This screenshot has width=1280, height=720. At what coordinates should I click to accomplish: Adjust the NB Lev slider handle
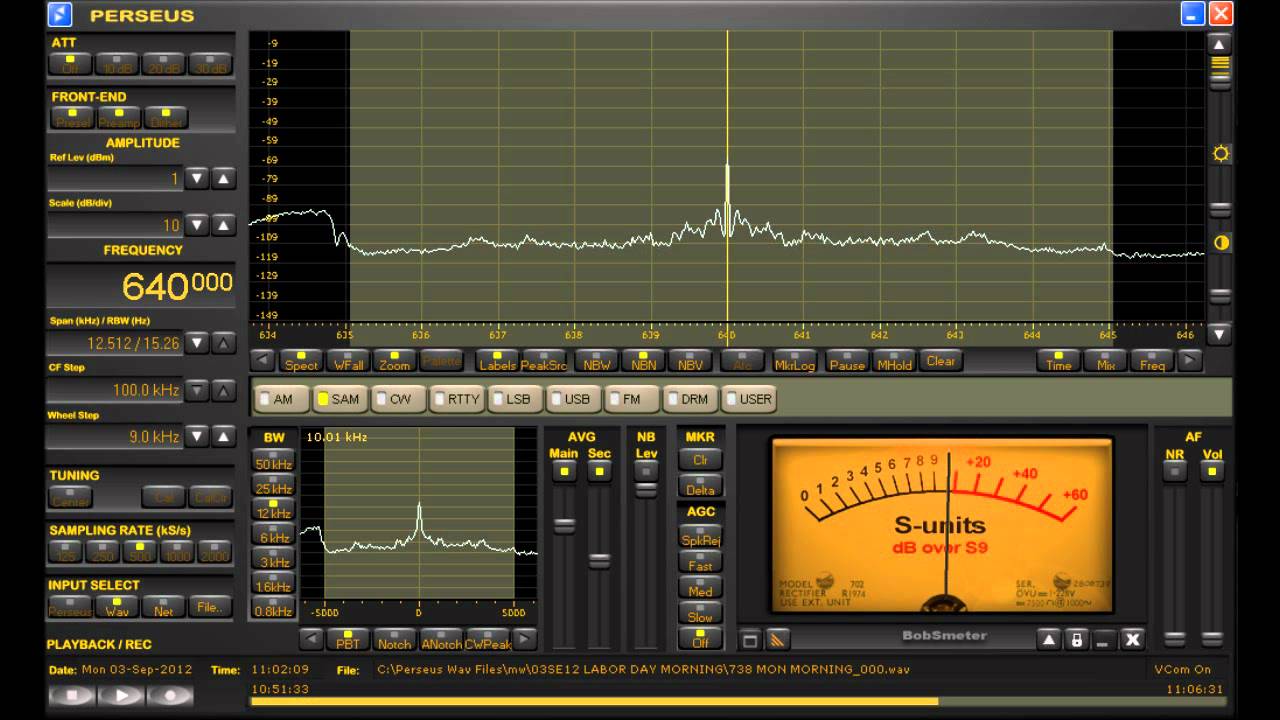click(646, 490)
